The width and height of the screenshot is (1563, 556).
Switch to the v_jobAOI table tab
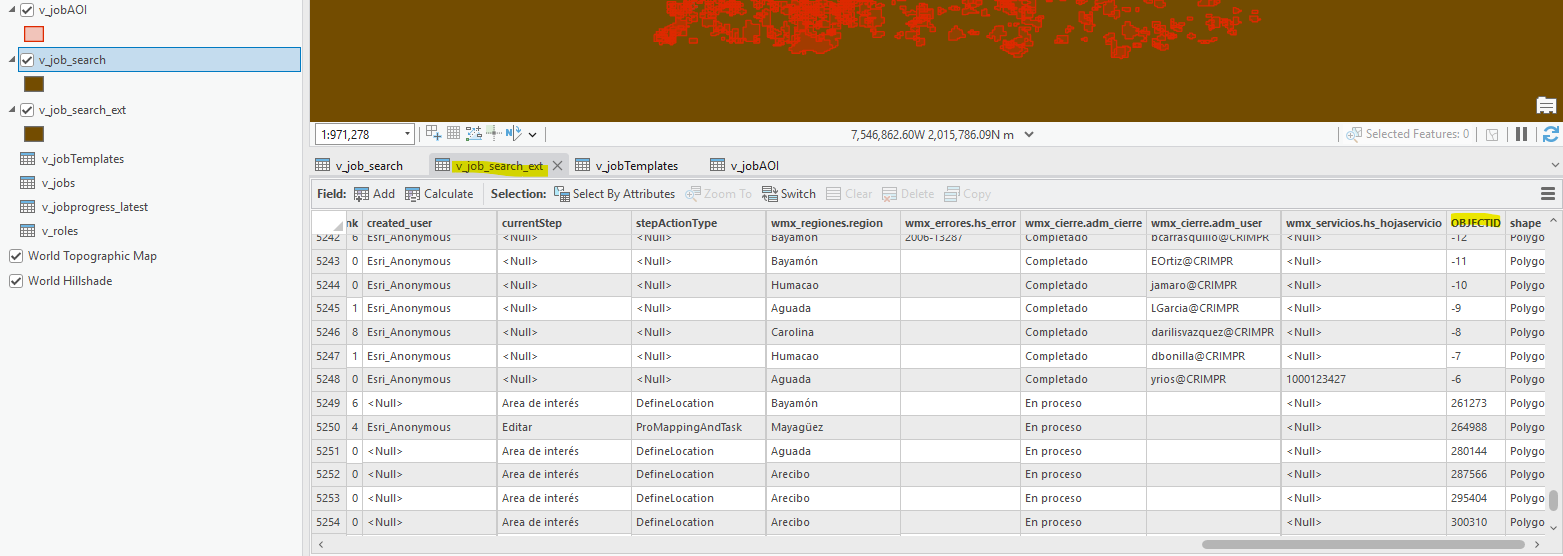[744, 166]
